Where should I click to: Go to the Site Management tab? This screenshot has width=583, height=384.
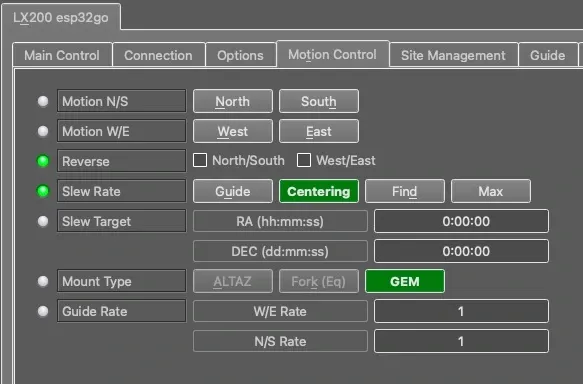coord(454,55)
